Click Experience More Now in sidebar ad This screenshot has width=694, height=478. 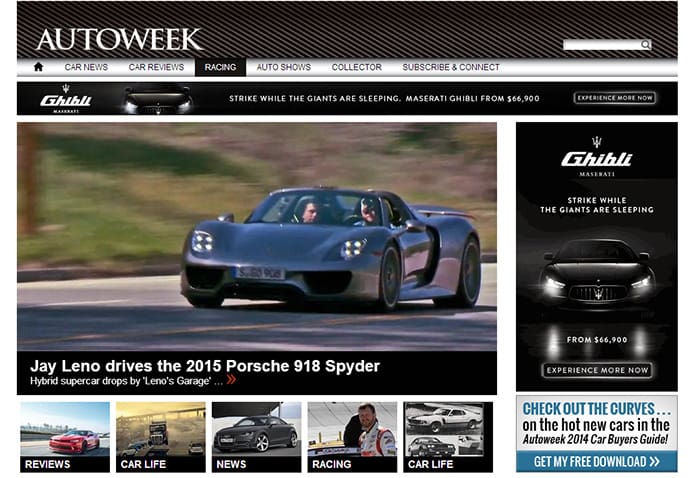coord(597,370)
